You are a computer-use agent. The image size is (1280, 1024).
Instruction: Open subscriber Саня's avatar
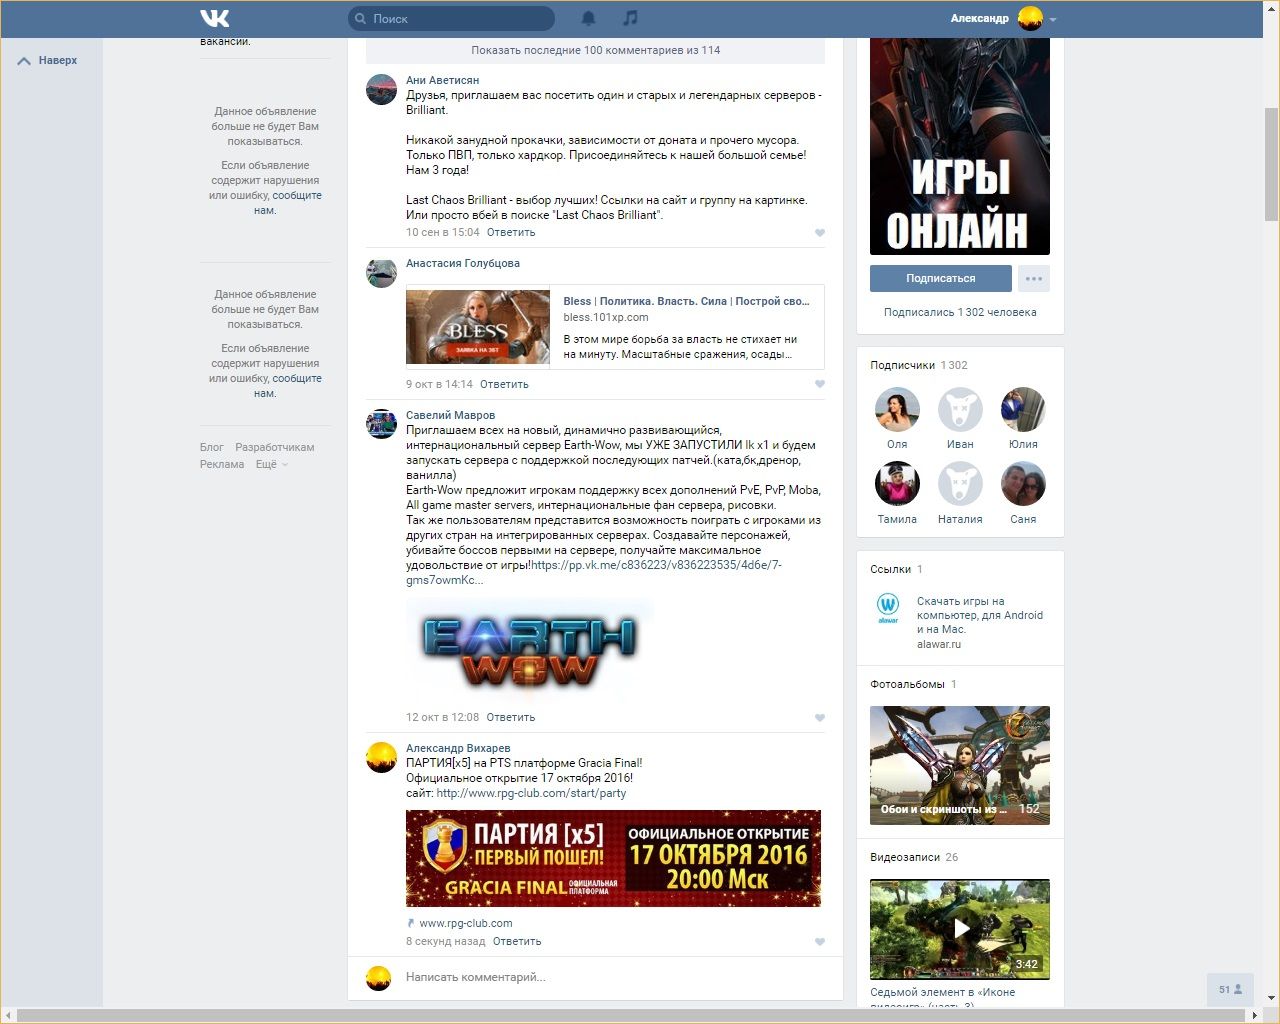(1023, 484)
